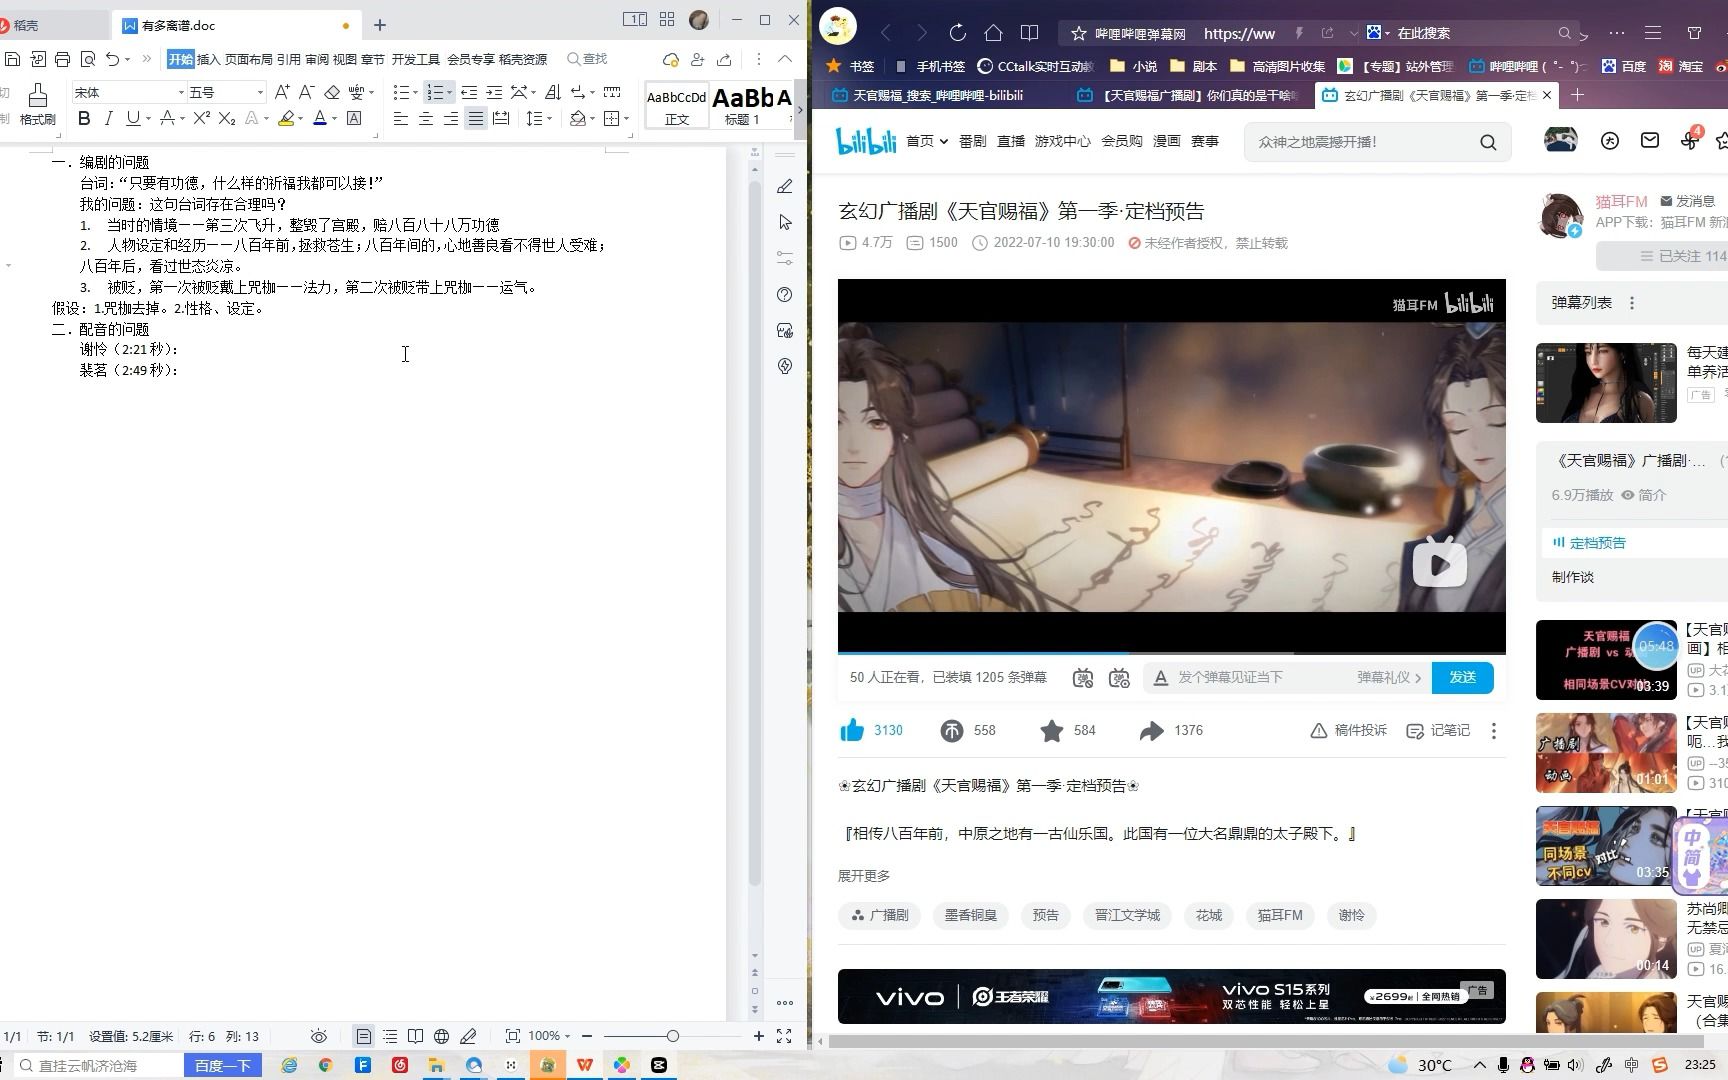
Task: Switch to browser tab 天官赐福_搜索
Action: (x=937, y=96)
